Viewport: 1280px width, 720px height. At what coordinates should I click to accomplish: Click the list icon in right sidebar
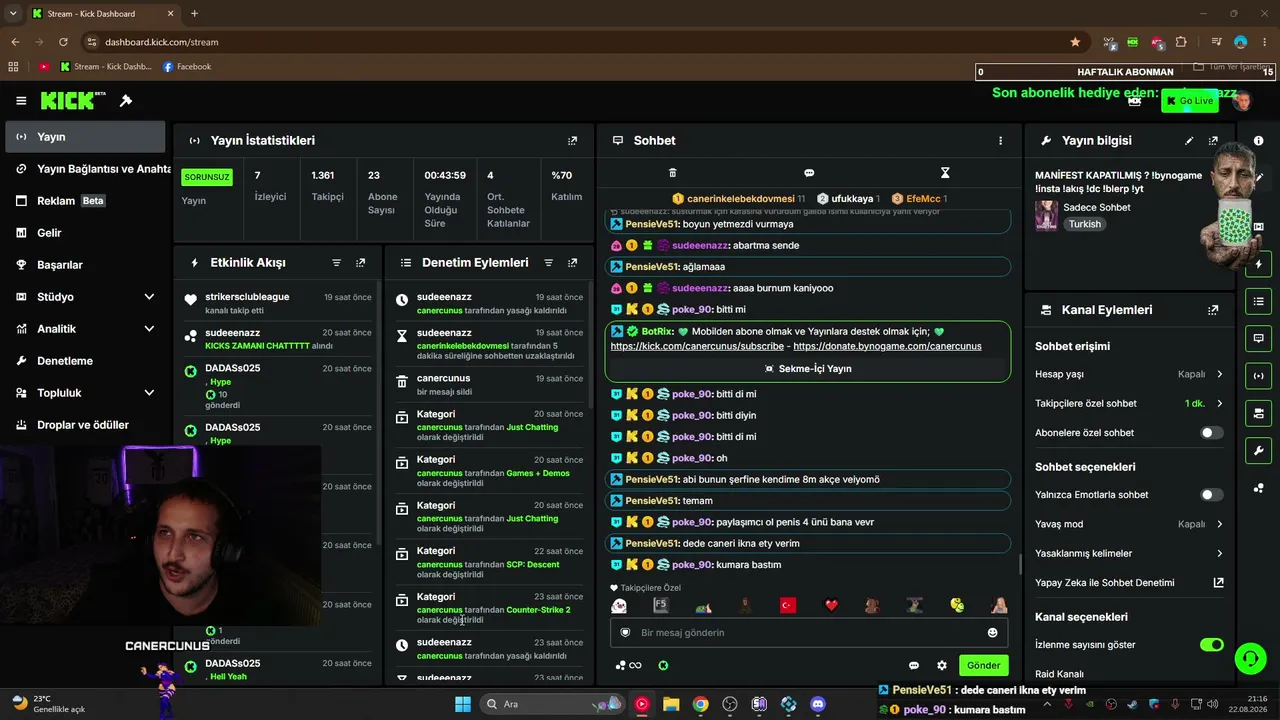pyautogui.click(x=1258, y=302)
